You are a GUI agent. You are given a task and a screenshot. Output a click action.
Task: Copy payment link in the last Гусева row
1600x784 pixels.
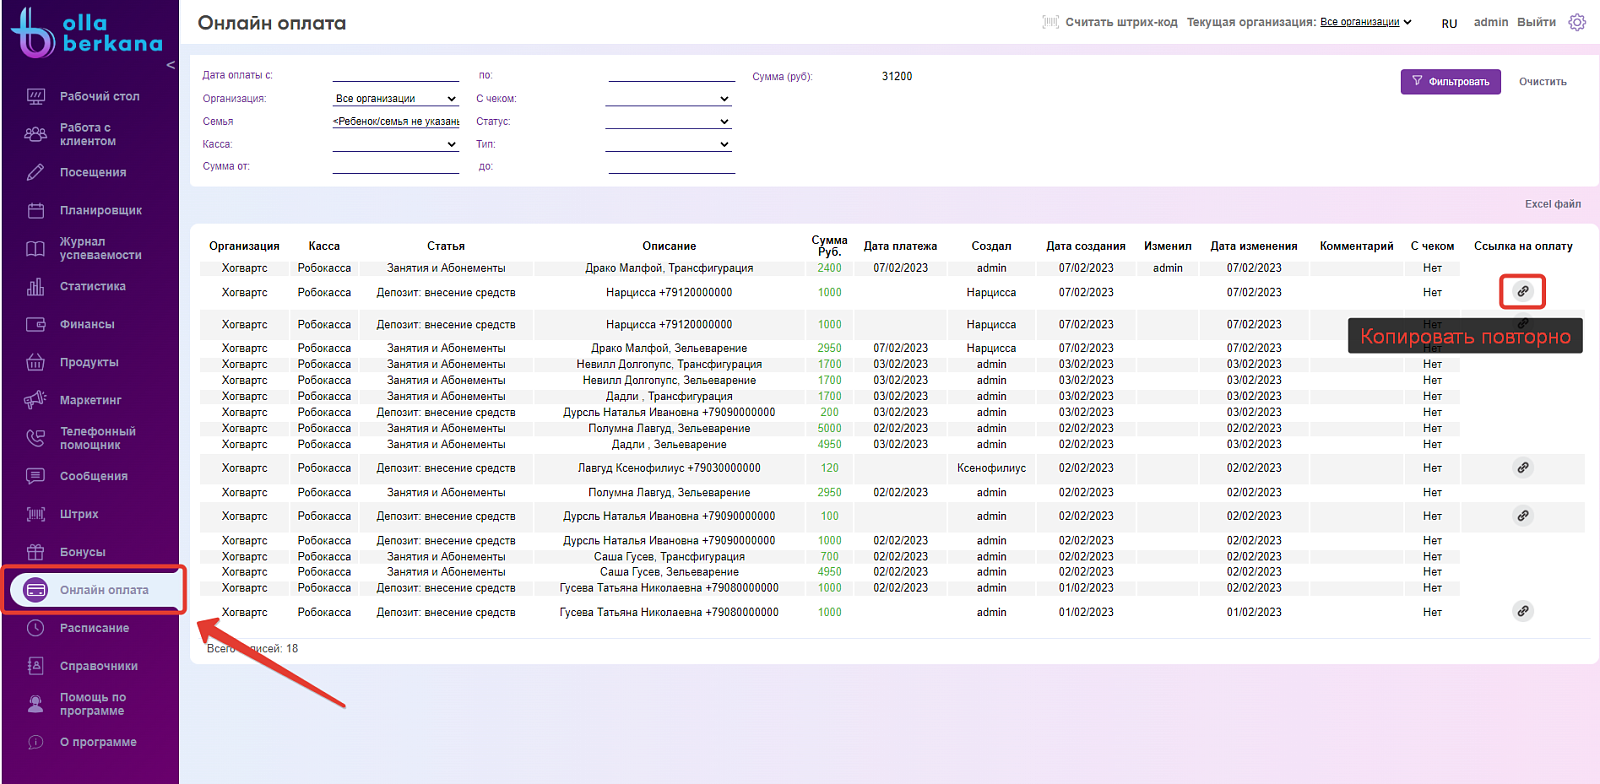[1523, 611]
